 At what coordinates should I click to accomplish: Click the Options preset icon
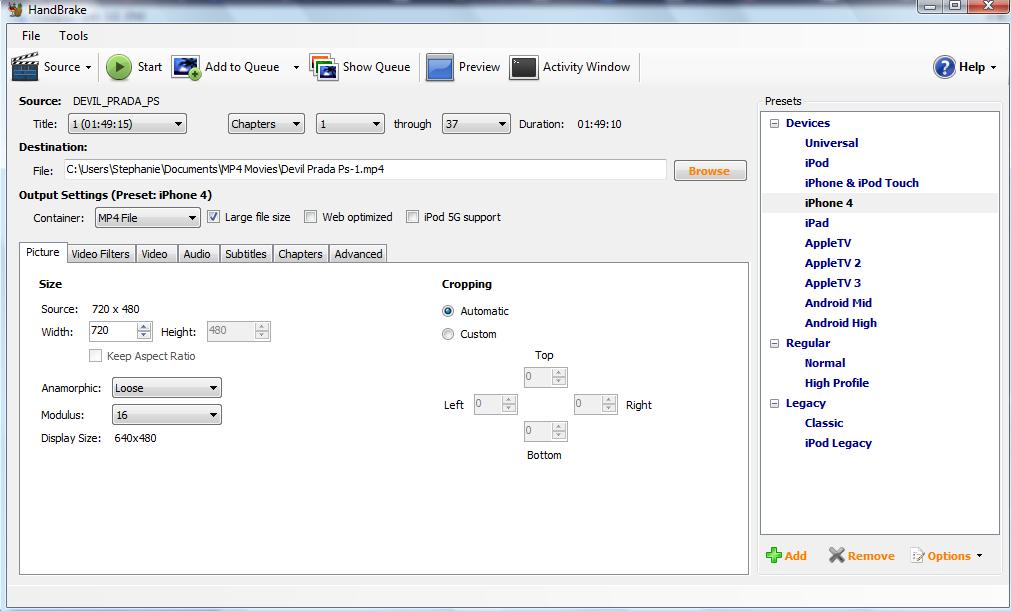(x=917, y=556)
